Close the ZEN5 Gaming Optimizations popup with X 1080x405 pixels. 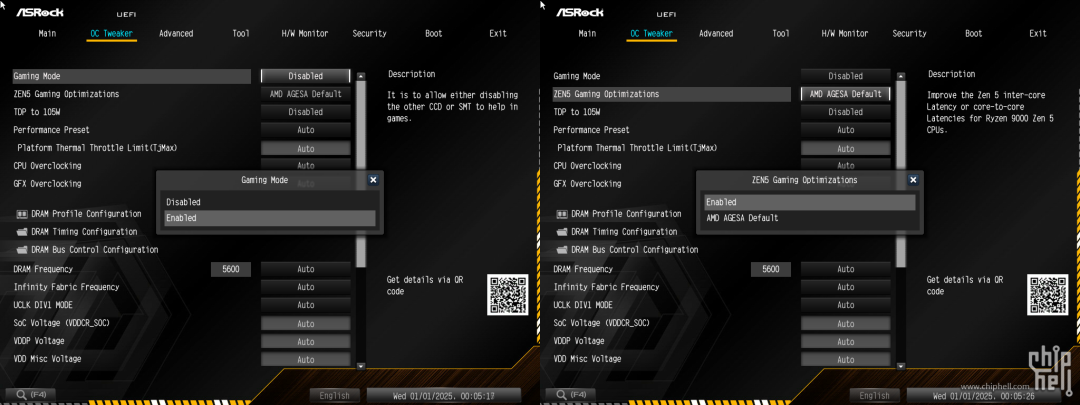point(913,180)
